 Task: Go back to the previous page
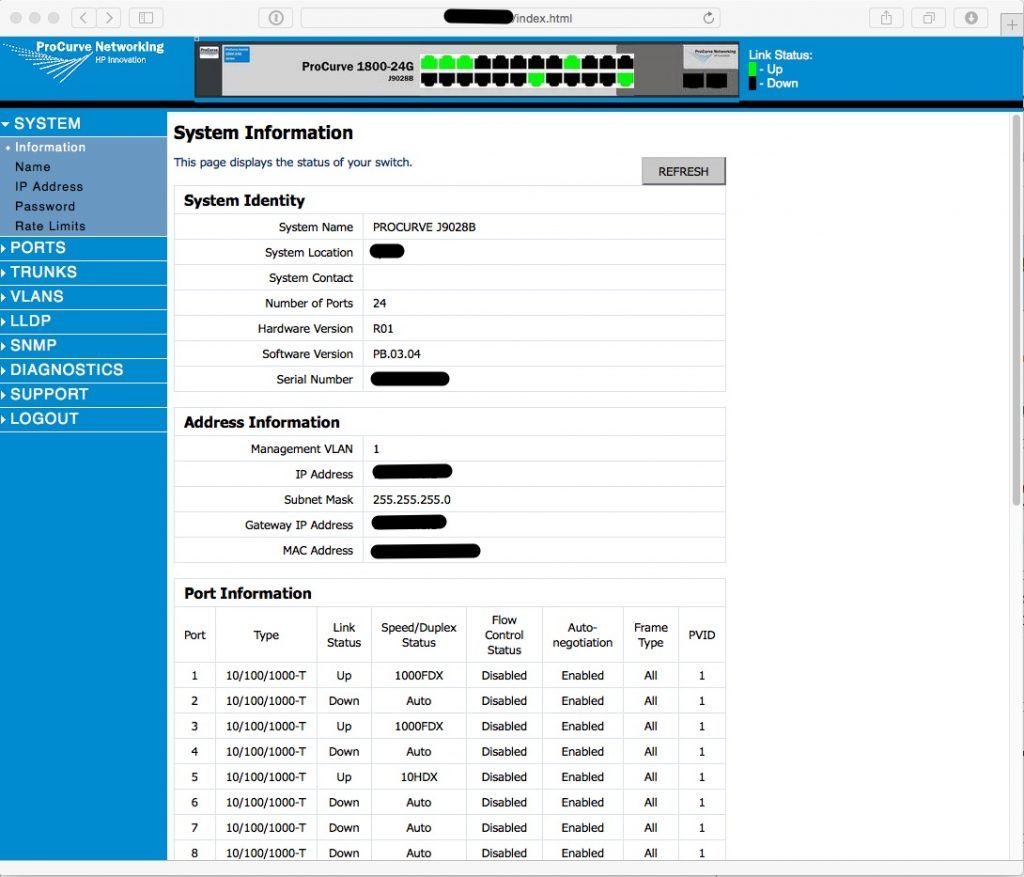click(x=83, y=18)
